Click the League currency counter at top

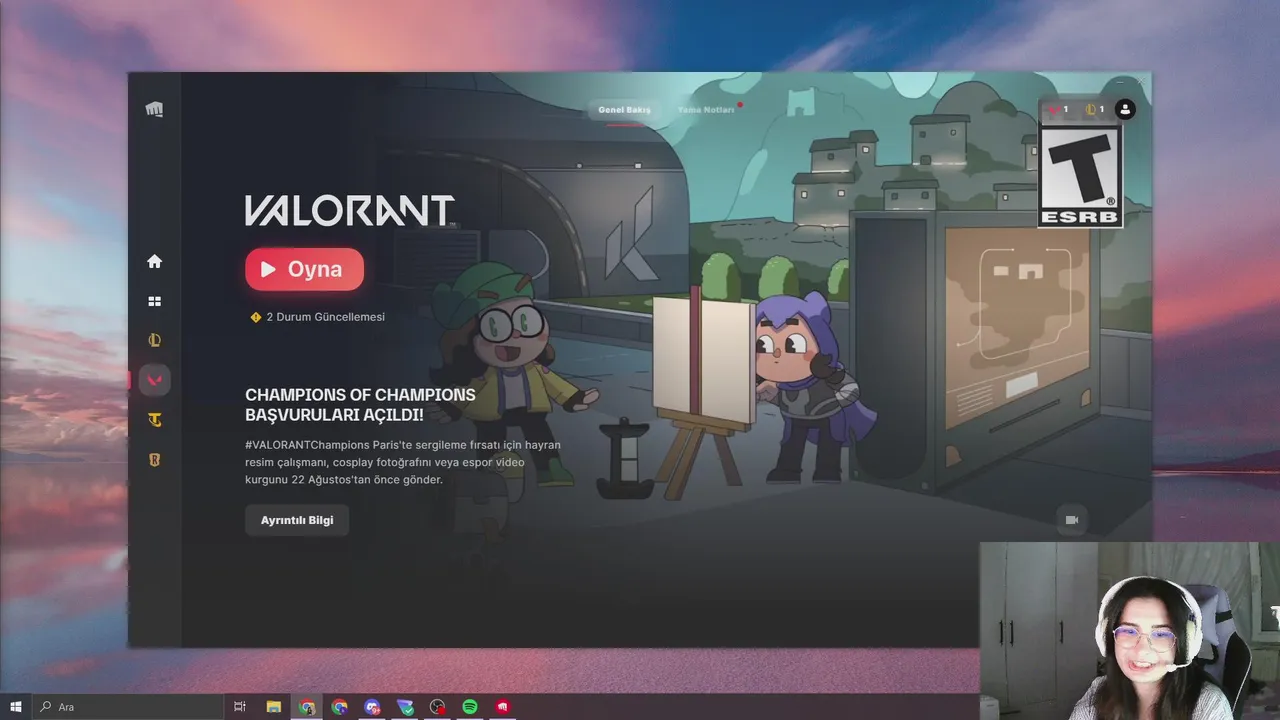click(x=1094, y=109)
